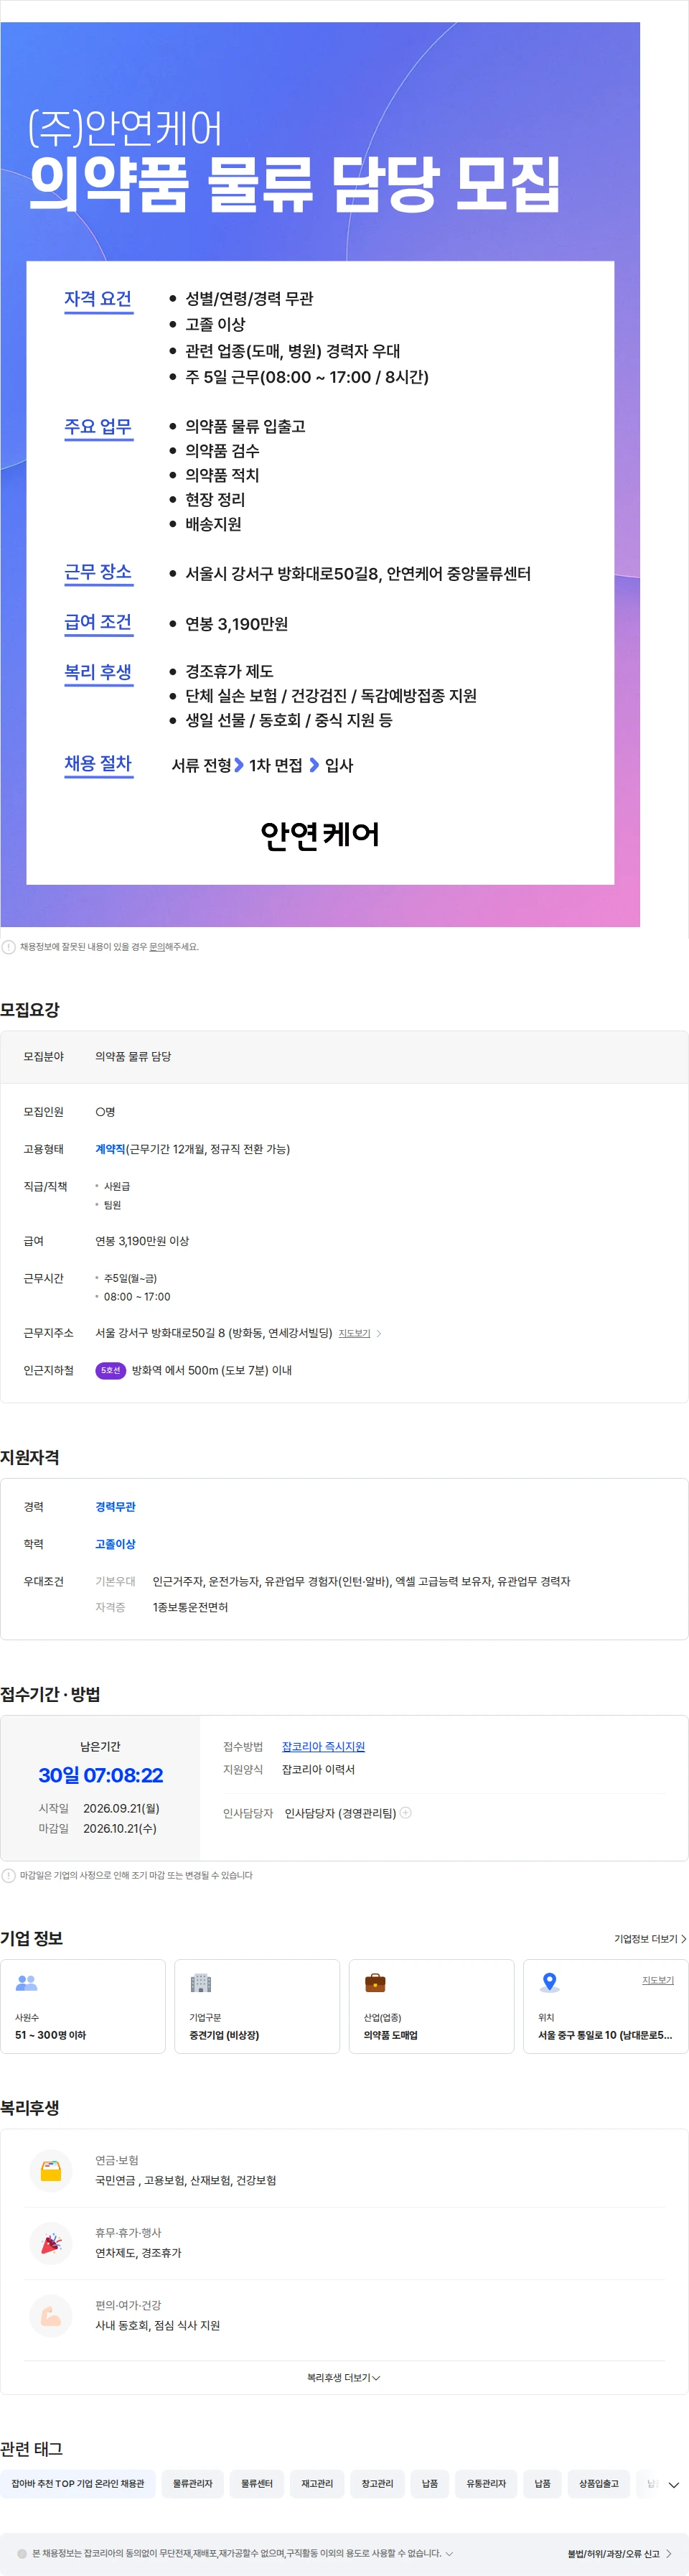The height and width of the screenshot is (2576, 689).
Task: Expand 인사담당자 details with plus icon
Action: 405,1813
